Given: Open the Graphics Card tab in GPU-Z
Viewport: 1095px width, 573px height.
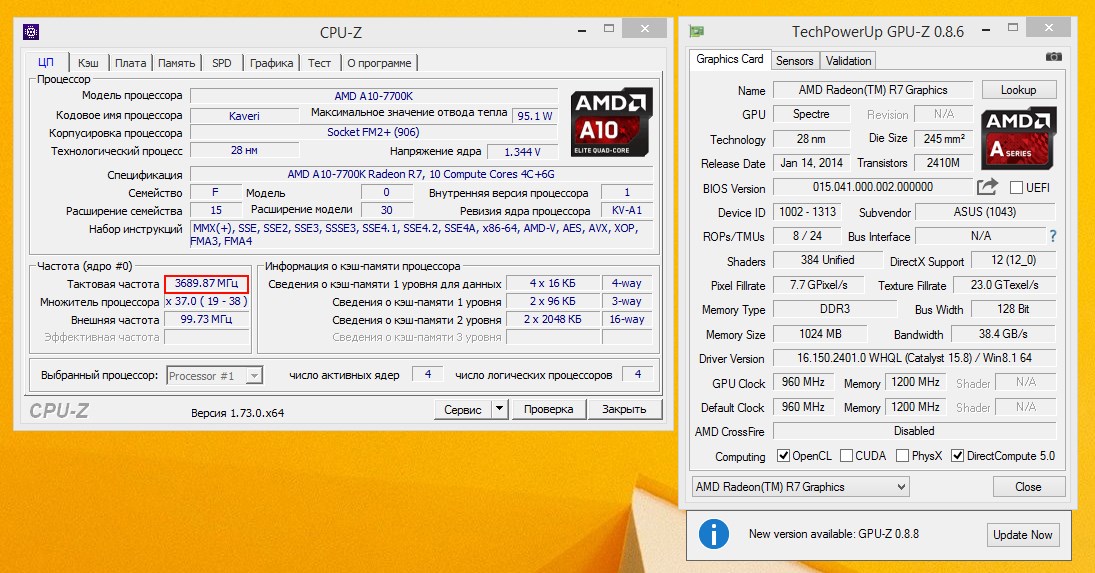Looking at the screenshot, I should coord(730,59).
